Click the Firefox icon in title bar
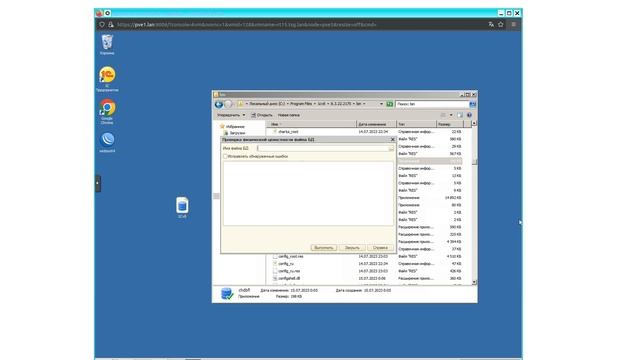This screenshot has height=360, width=640. tap(99, 13)
